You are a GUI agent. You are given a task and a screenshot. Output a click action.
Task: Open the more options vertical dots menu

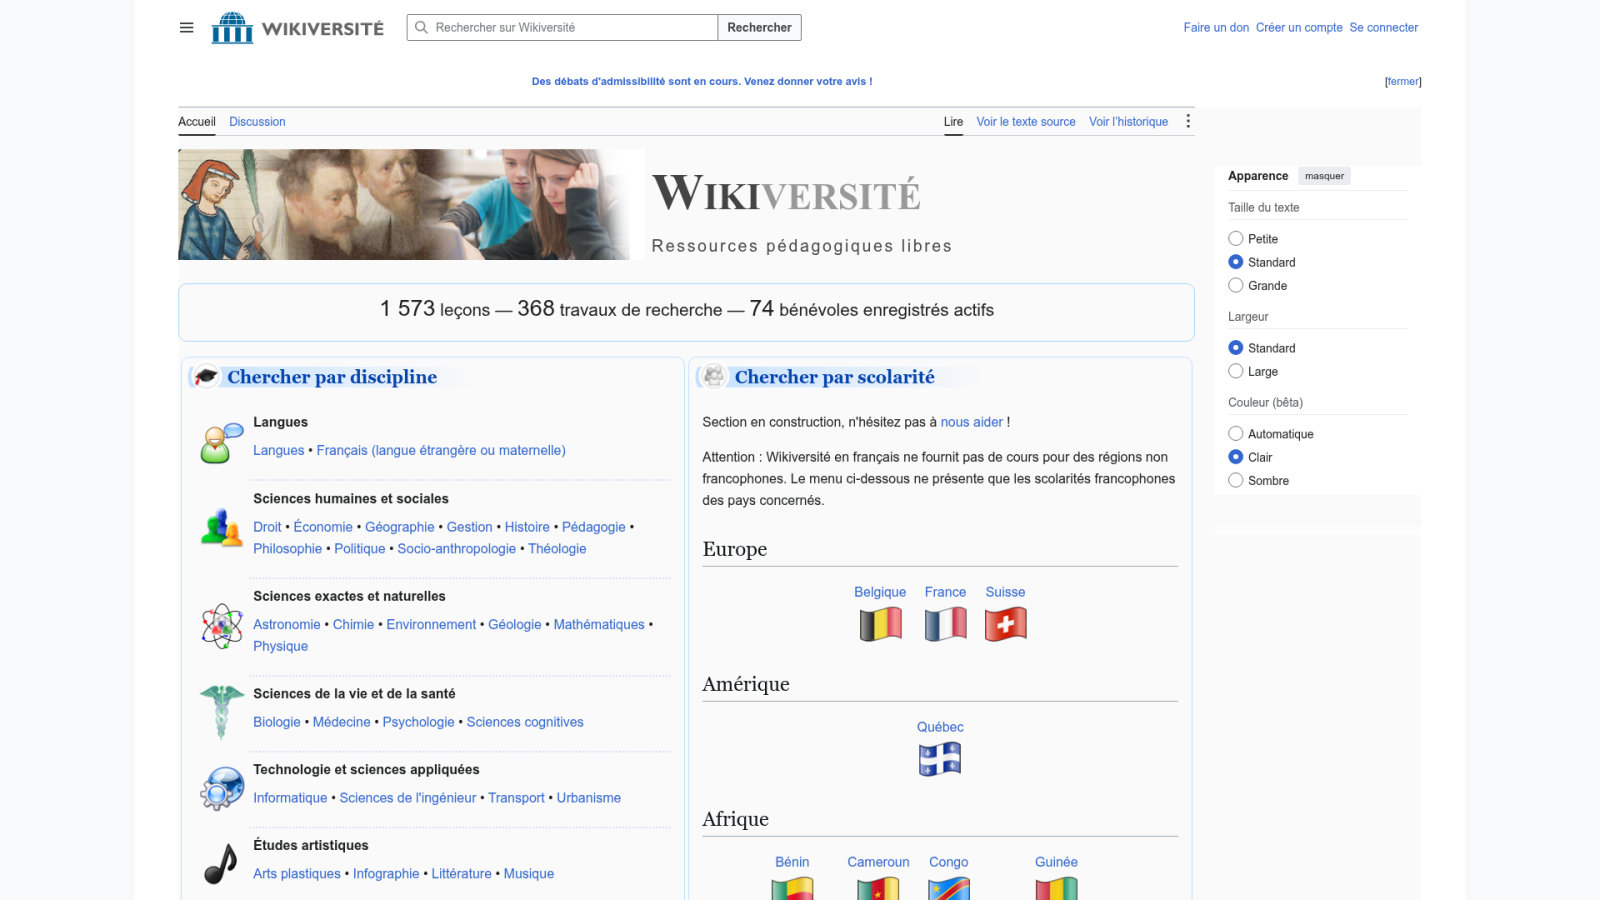[1188, 121]
